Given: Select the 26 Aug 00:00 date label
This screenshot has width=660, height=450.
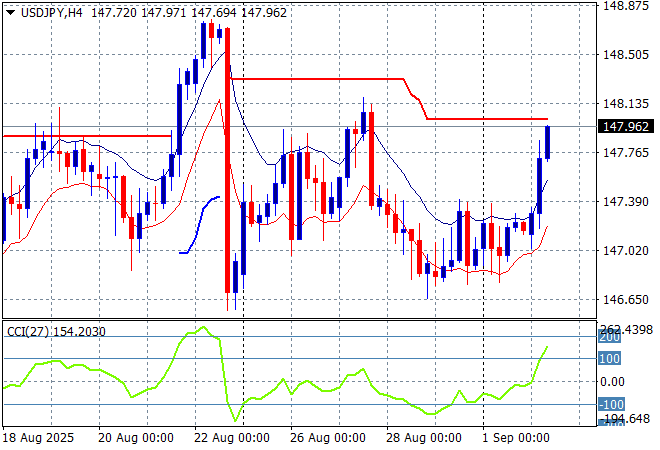Looking at the screenshot, I should pos(327,438).
